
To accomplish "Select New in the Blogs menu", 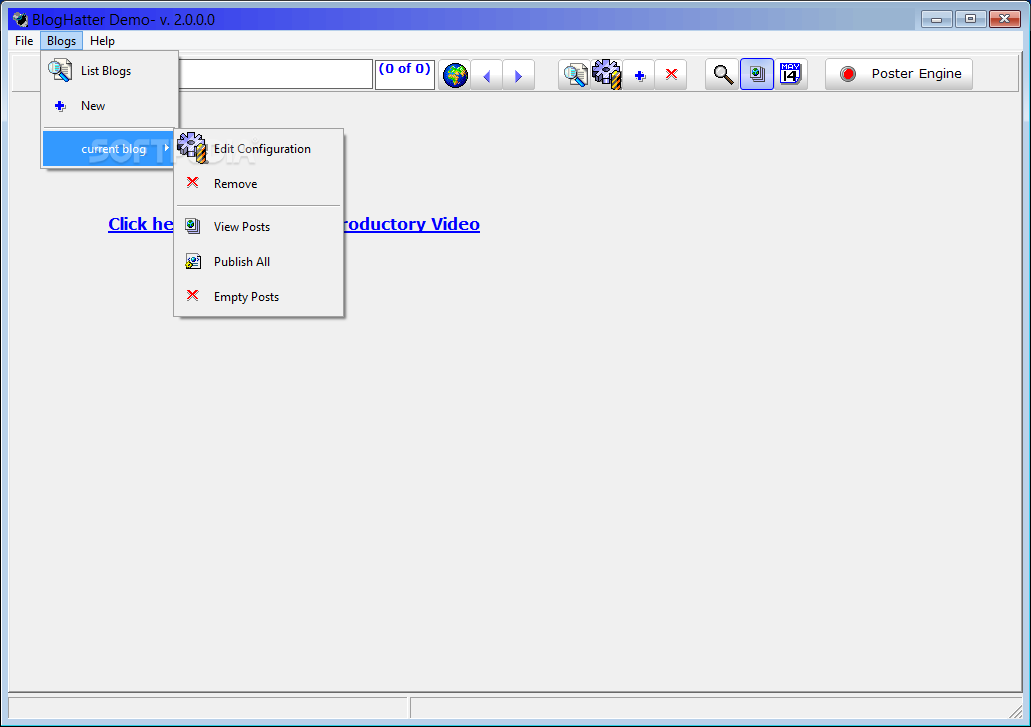I will [110, 106].
